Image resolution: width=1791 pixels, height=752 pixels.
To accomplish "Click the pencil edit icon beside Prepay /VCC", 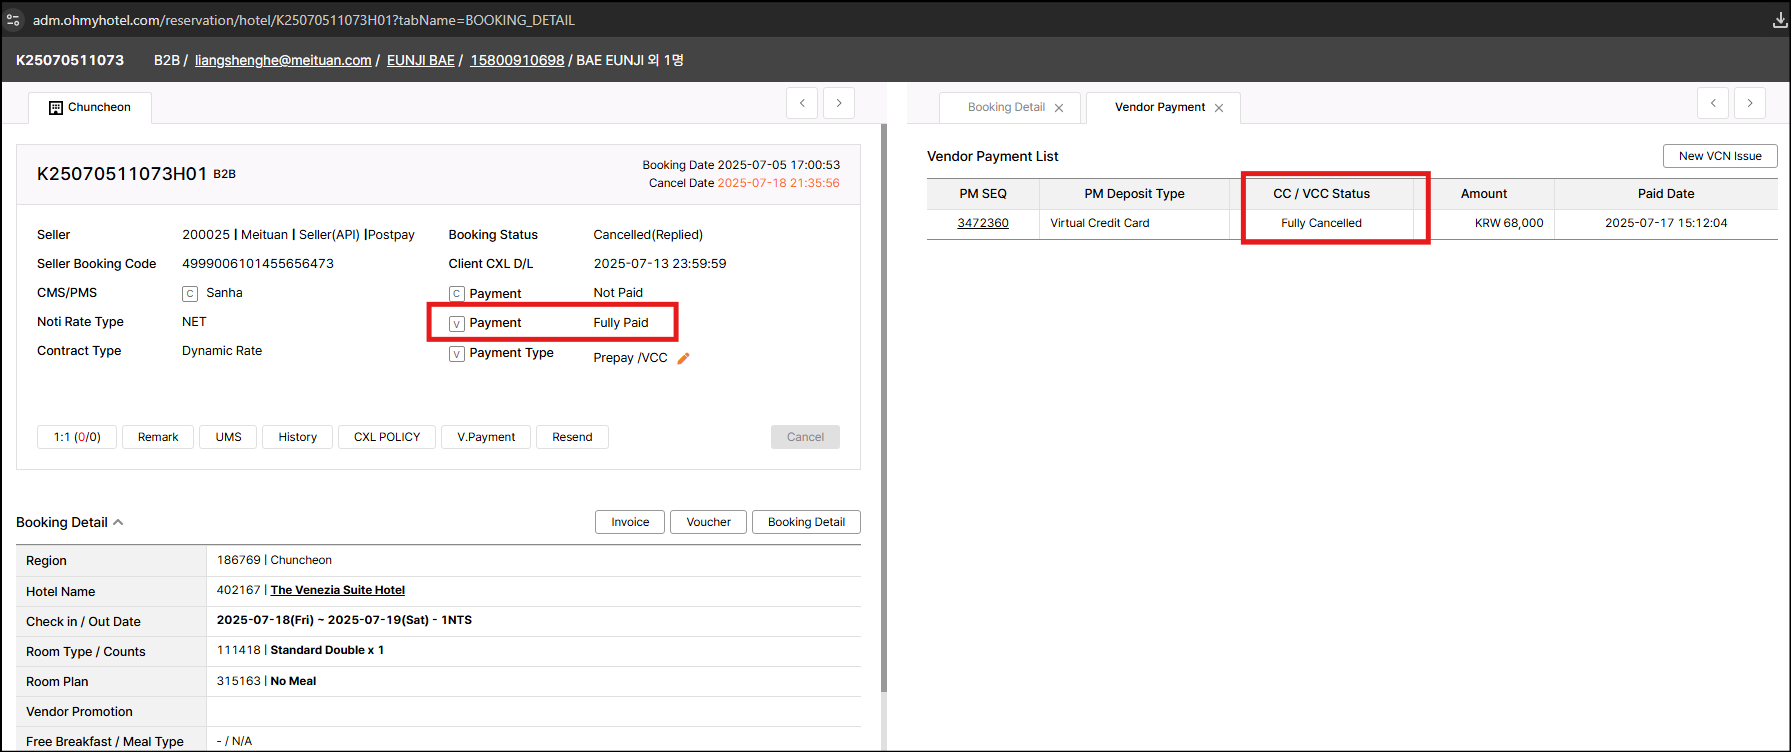I will point(684,358).
